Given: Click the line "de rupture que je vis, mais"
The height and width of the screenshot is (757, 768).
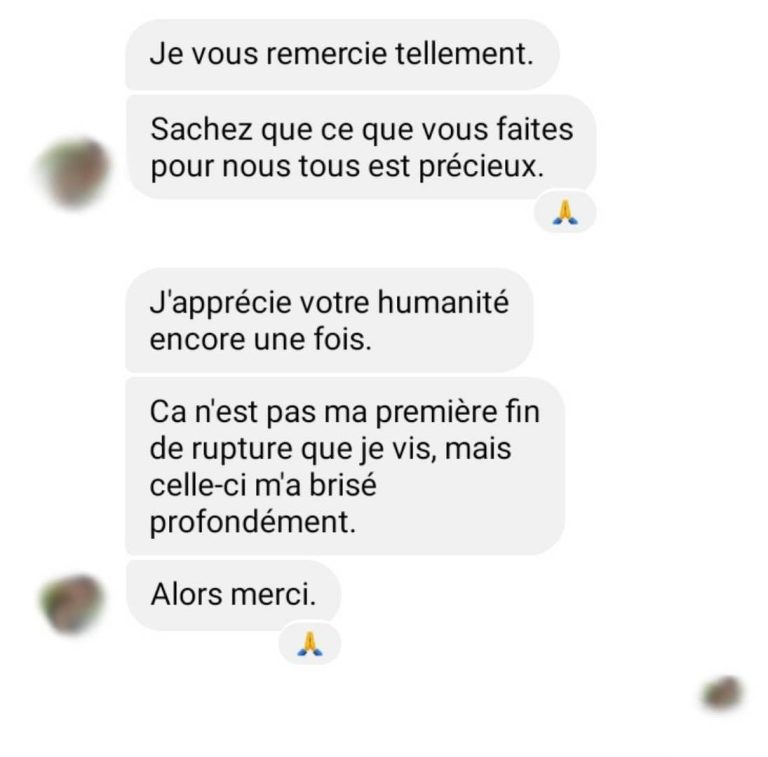Looking at the screenshot, I should (x=331, y=449).
